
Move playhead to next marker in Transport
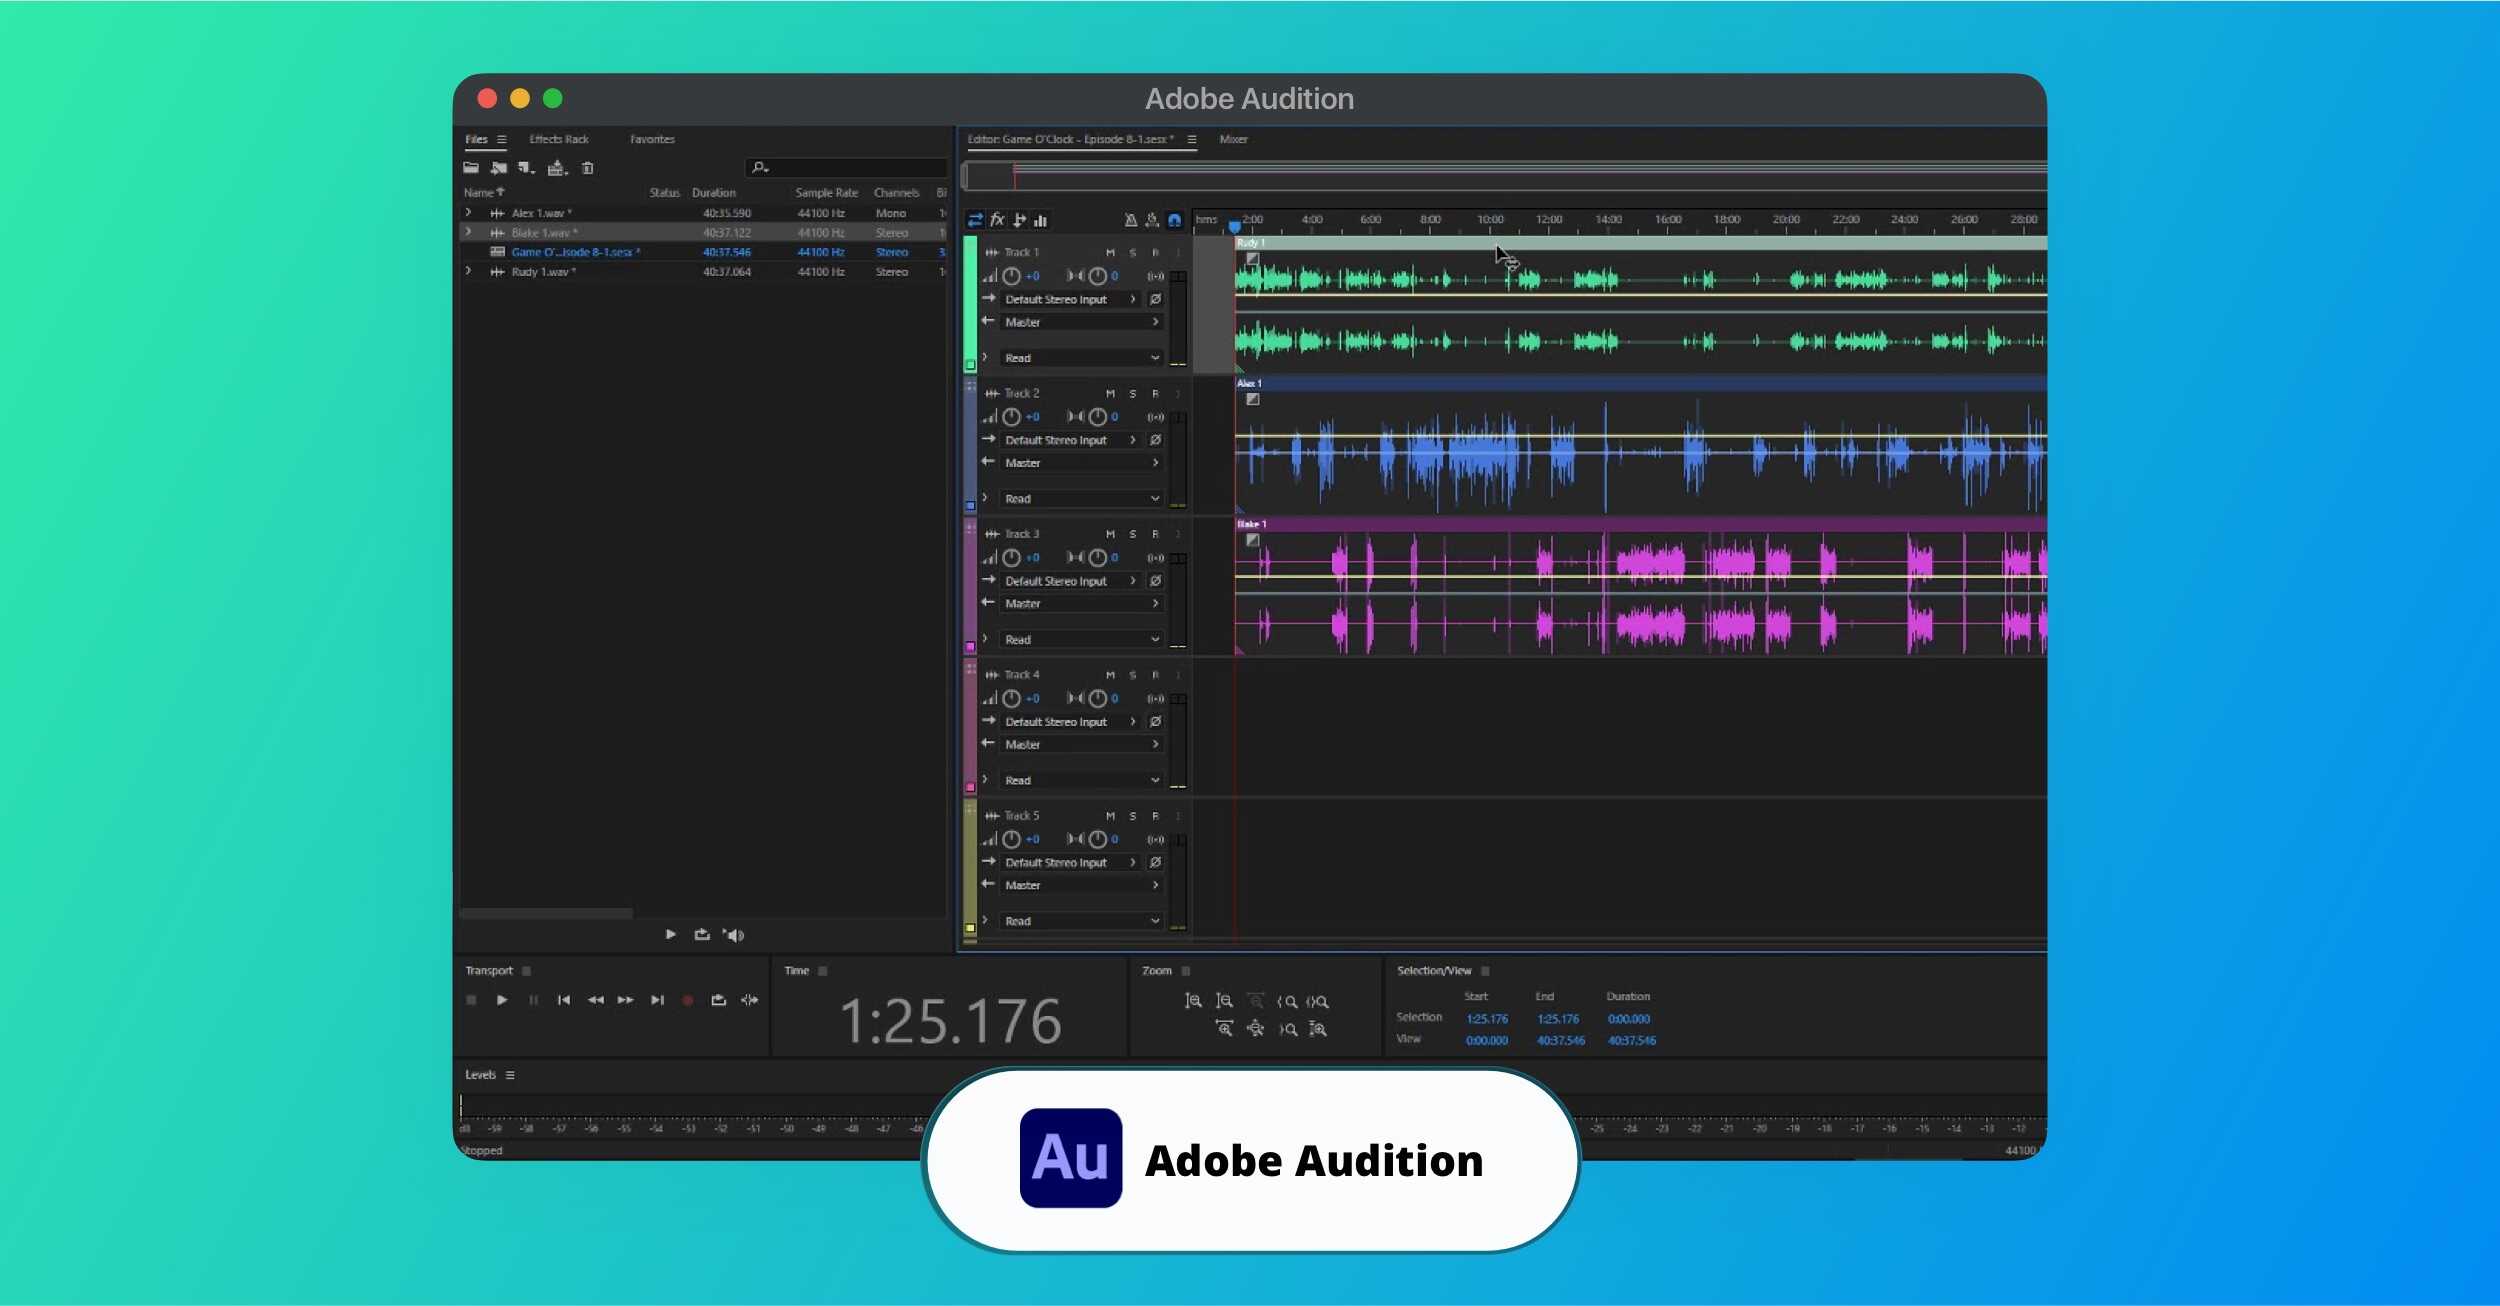pos(657,1000)
